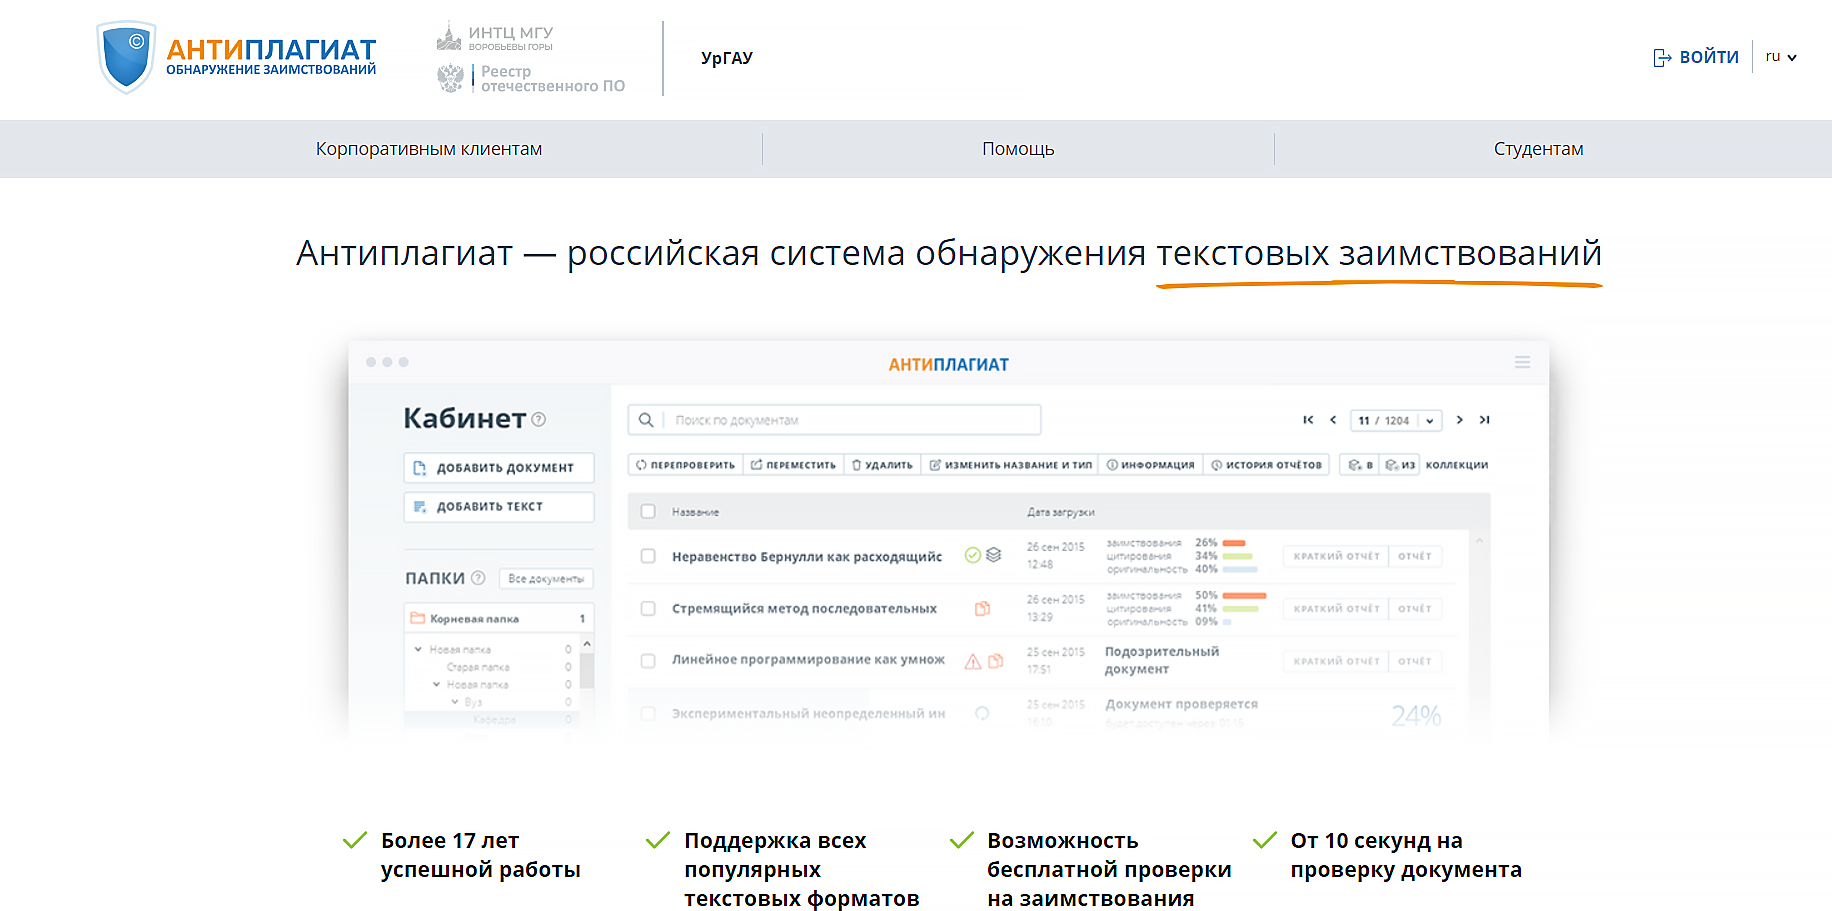Jump to last page arrow

point(1485,420)
